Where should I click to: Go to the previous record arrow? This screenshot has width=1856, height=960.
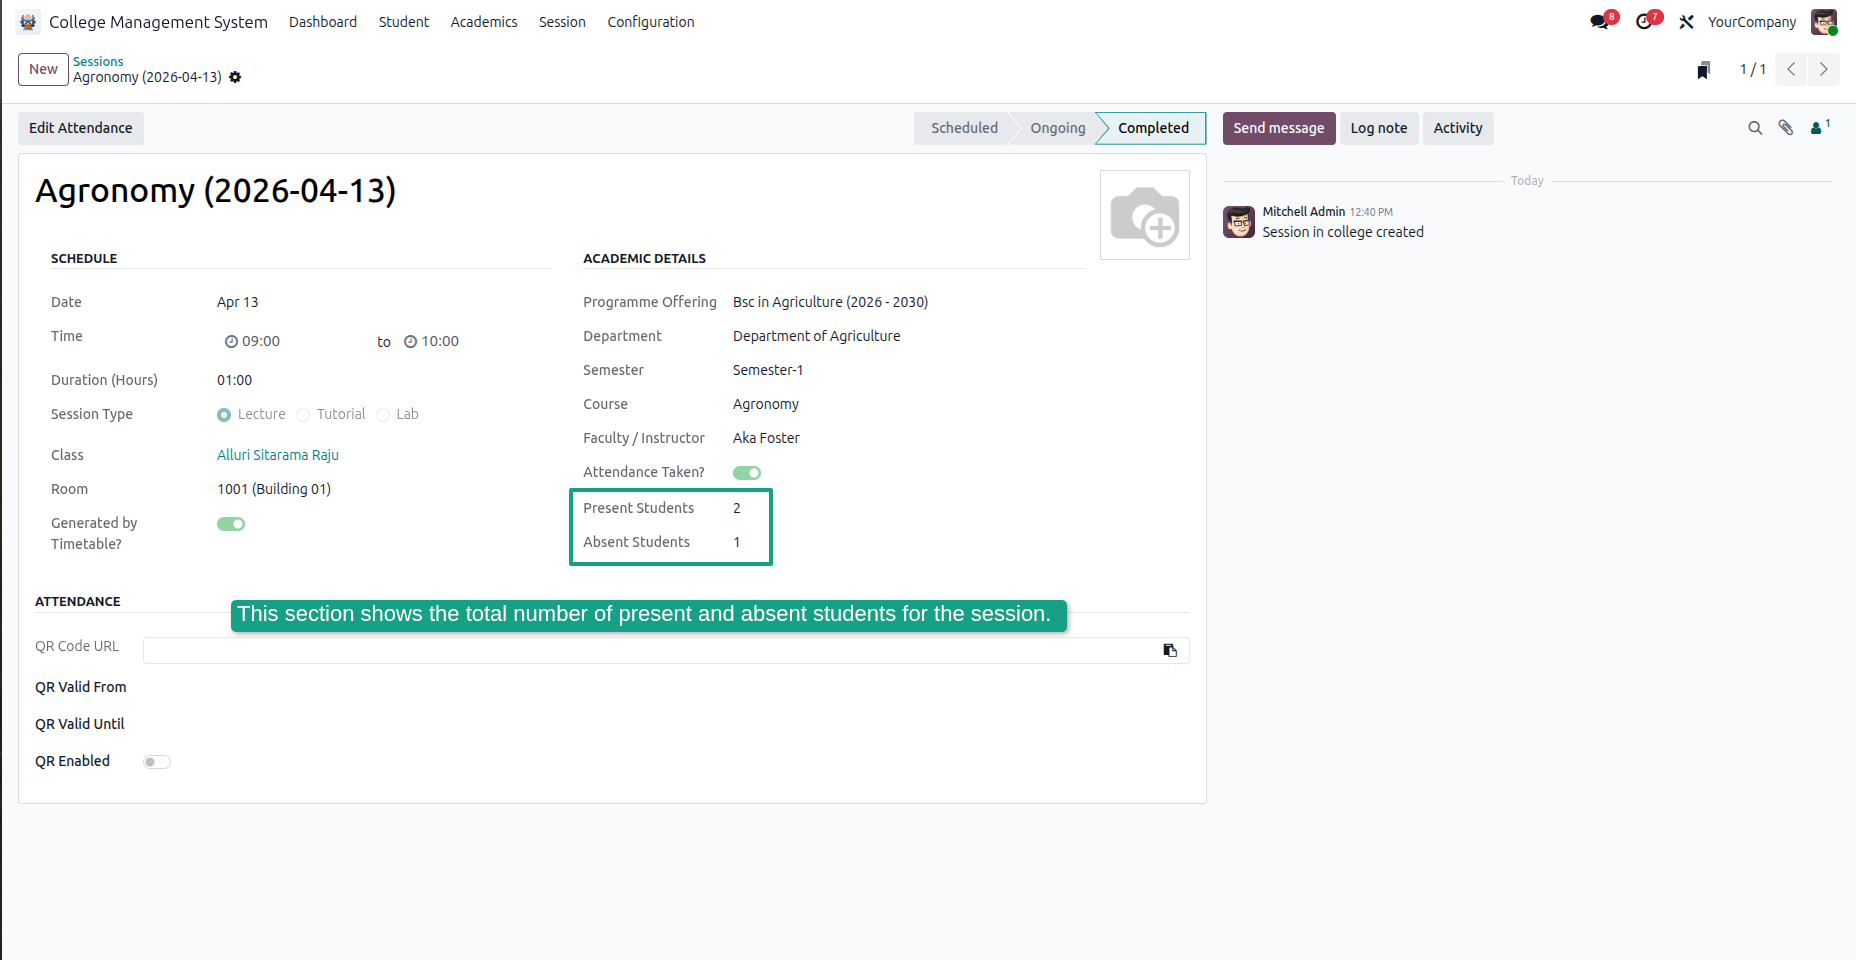[x=1791, y=69]
